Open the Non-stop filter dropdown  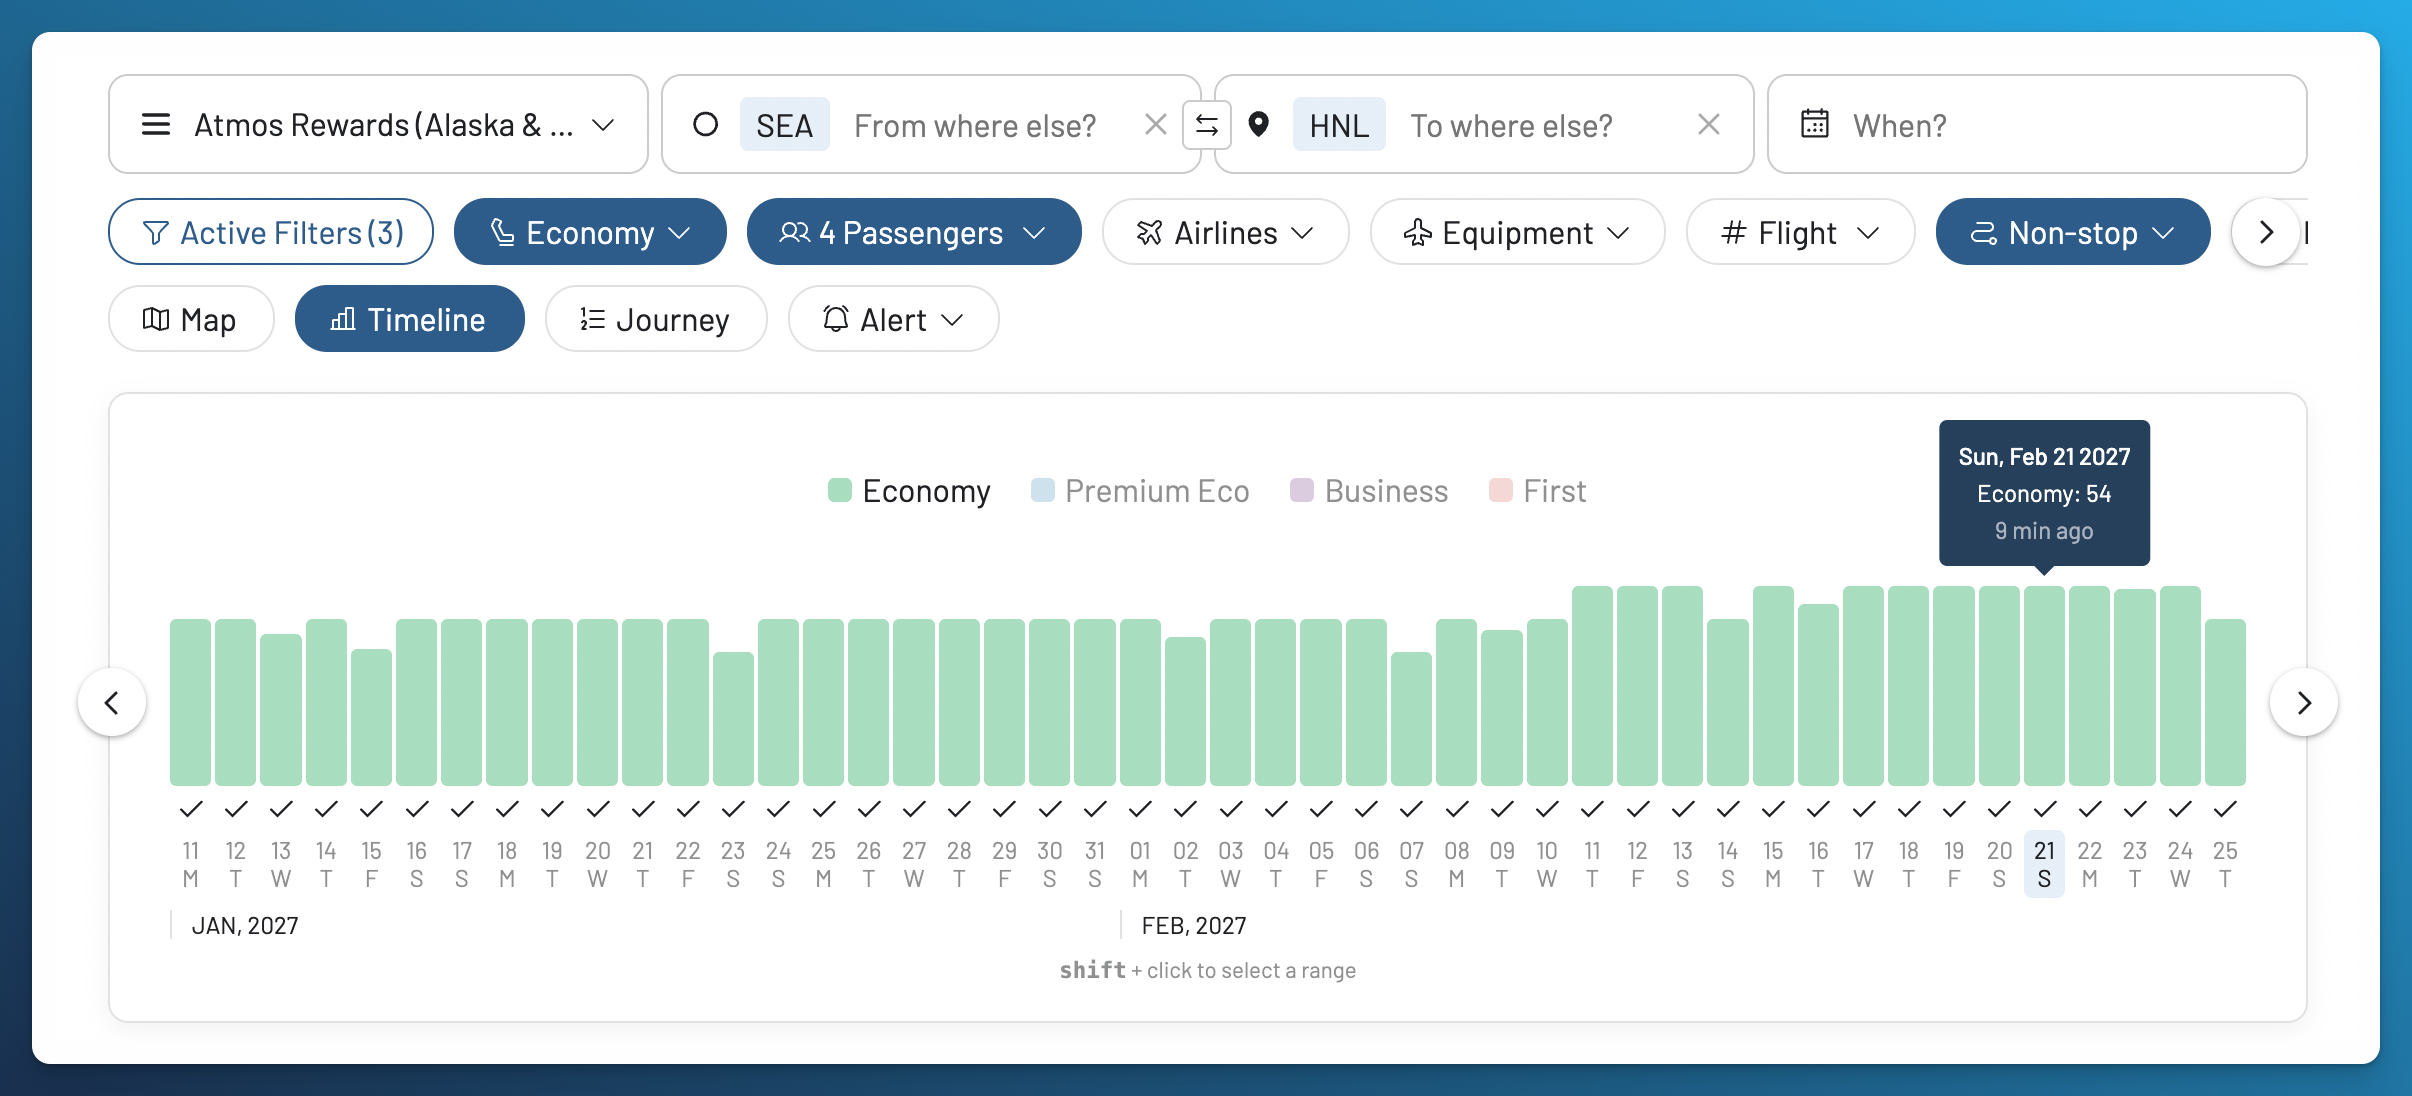point(2073,232)
